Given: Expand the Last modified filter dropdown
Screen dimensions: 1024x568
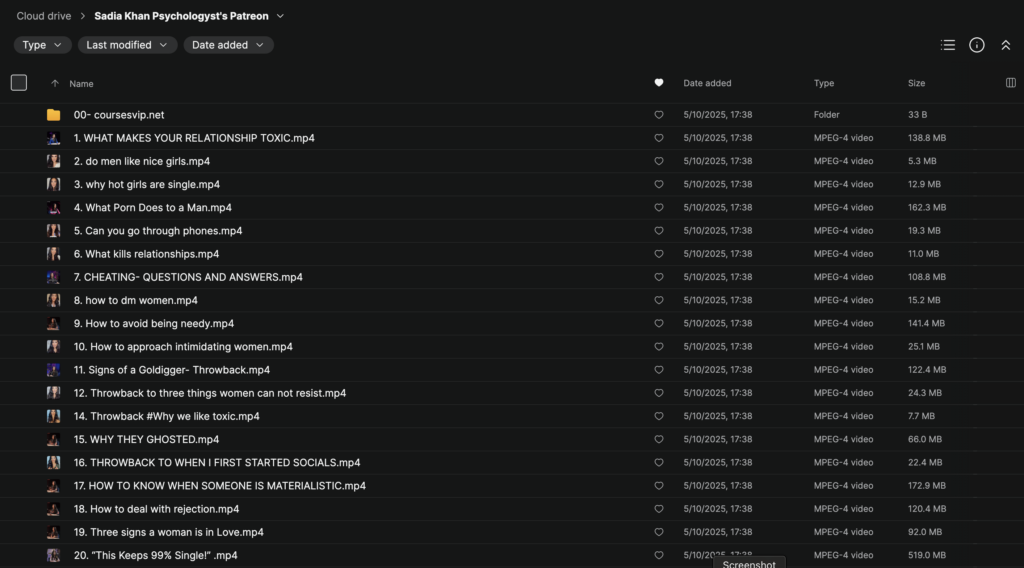Looking at the screenshot, I should tap(126, 45).
